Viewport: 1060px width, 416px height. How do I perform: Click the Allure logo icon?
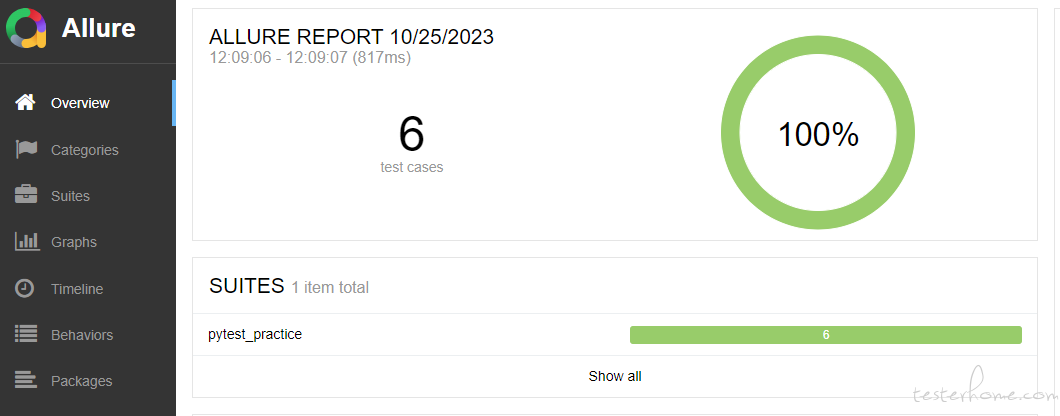click(26, 28)
